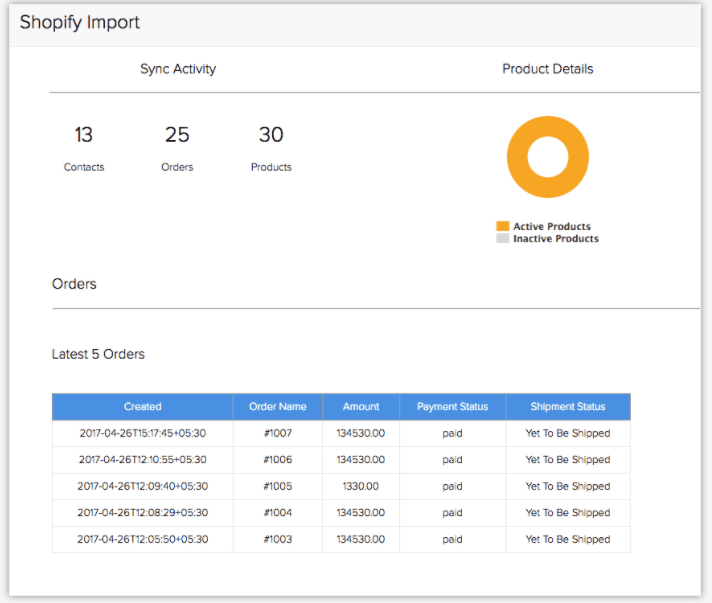Screen dimensions: 712x603
Task: Click the Contacts label
Action: click(84, 167)
